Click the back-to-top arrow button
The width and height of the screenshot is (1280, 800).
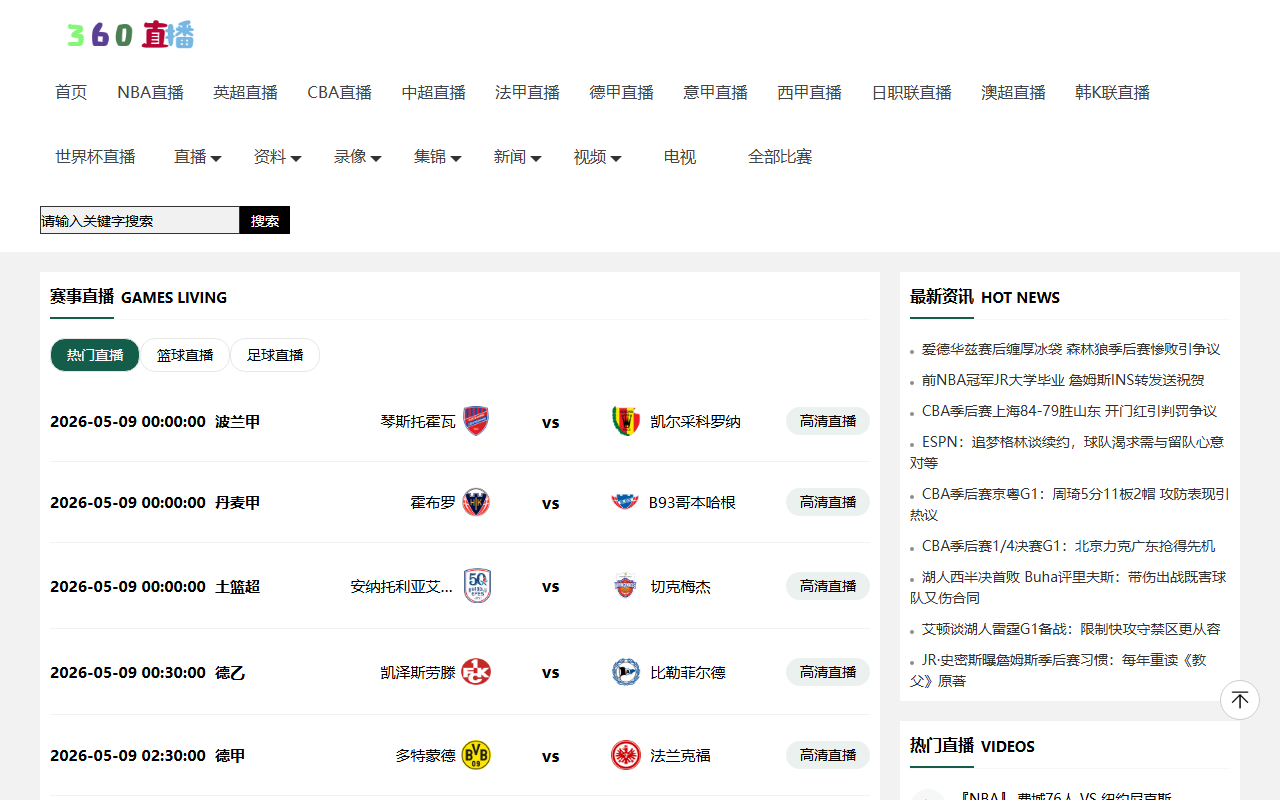pyautogui.click(x=1240, y=700)
